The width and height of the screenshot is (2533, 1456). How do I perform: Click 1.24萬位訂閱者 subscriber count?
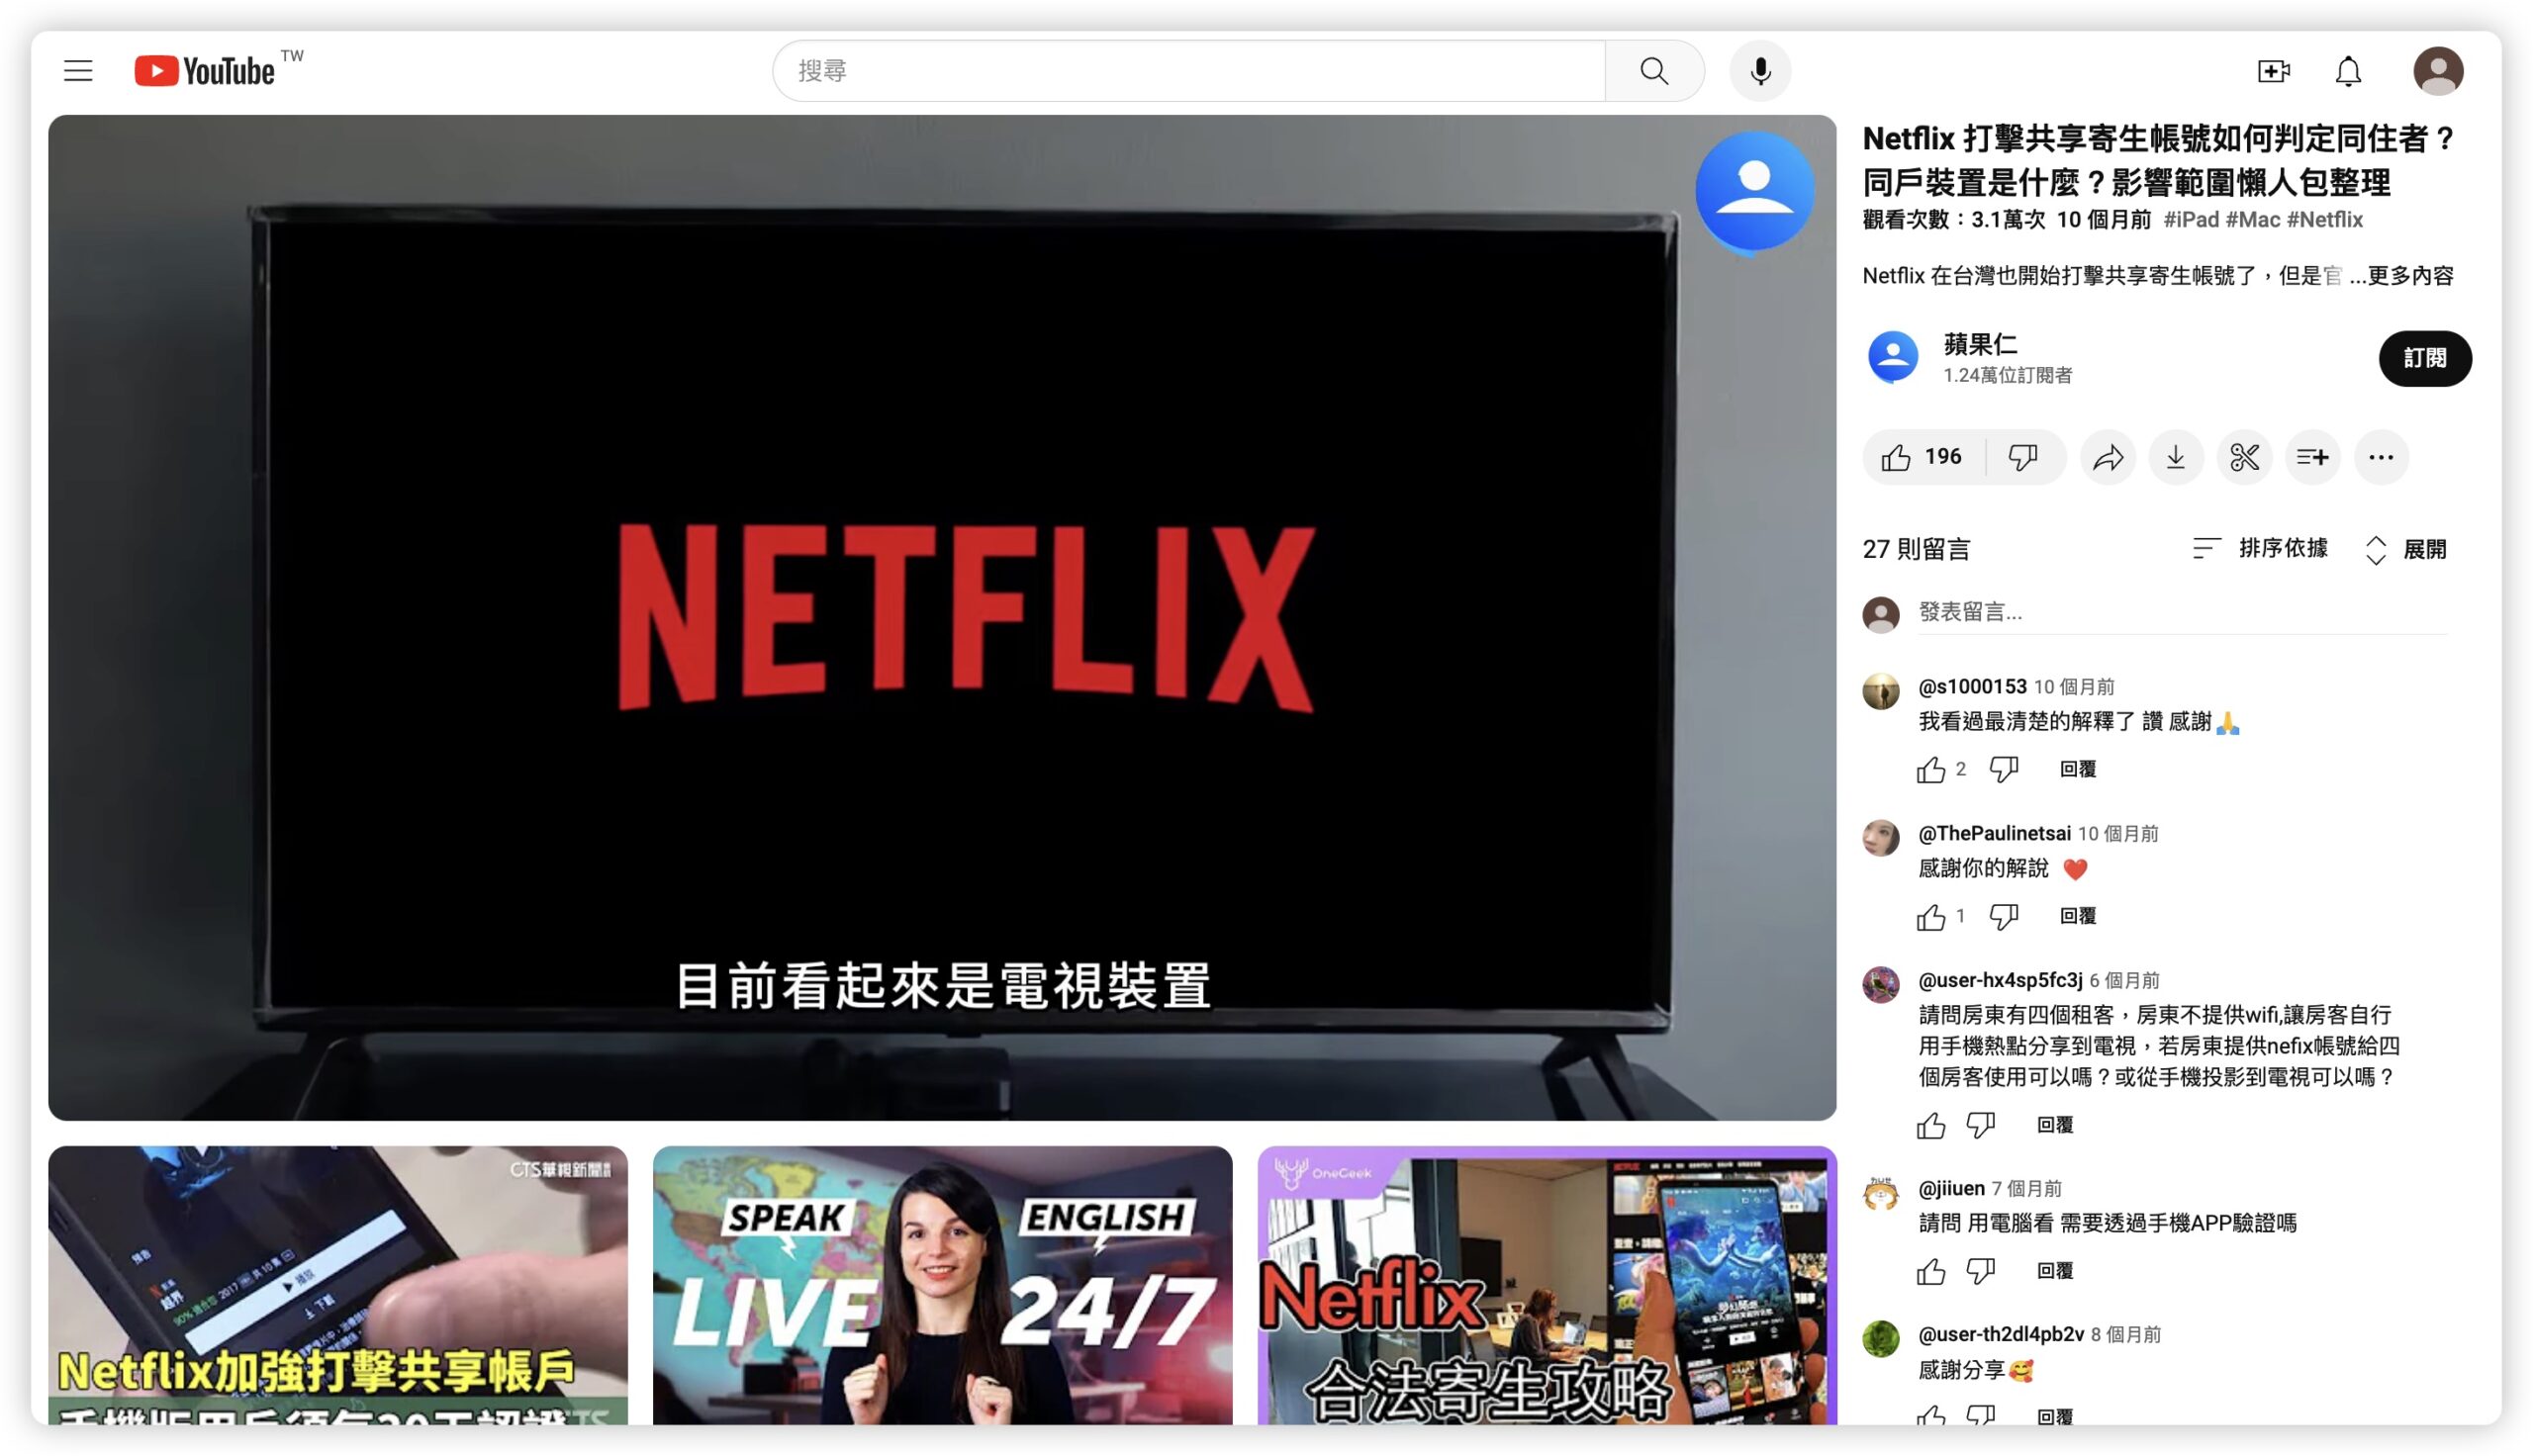coord(2007,375)
